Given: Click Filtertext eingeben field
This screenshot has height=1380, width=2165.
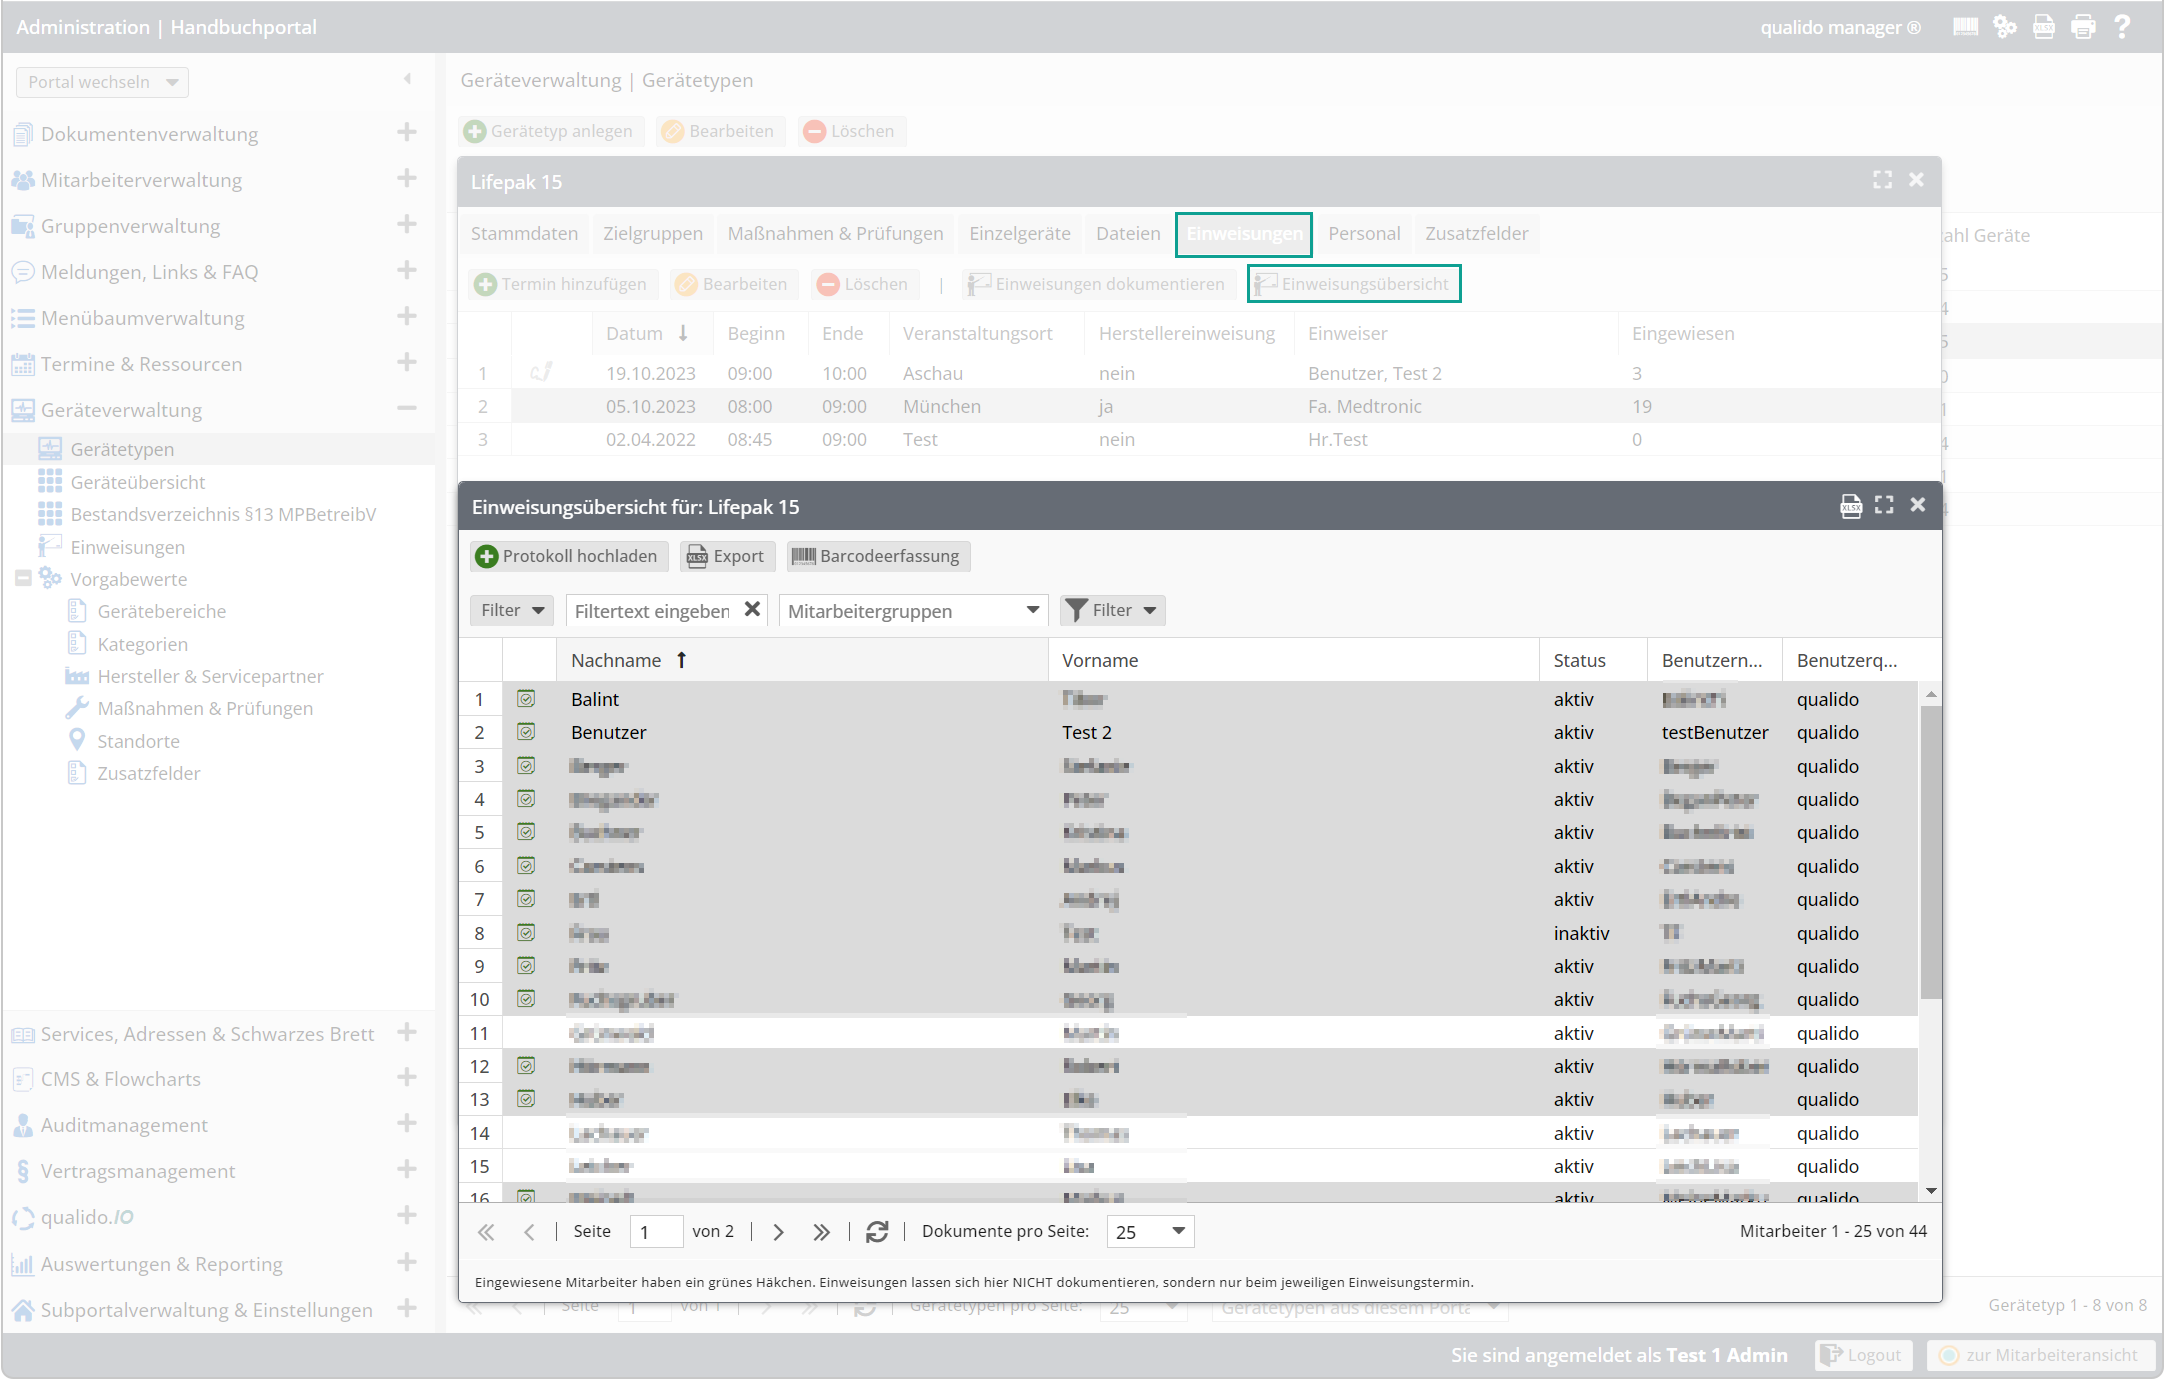Looking at the screenshot, I should pos(654,610).
